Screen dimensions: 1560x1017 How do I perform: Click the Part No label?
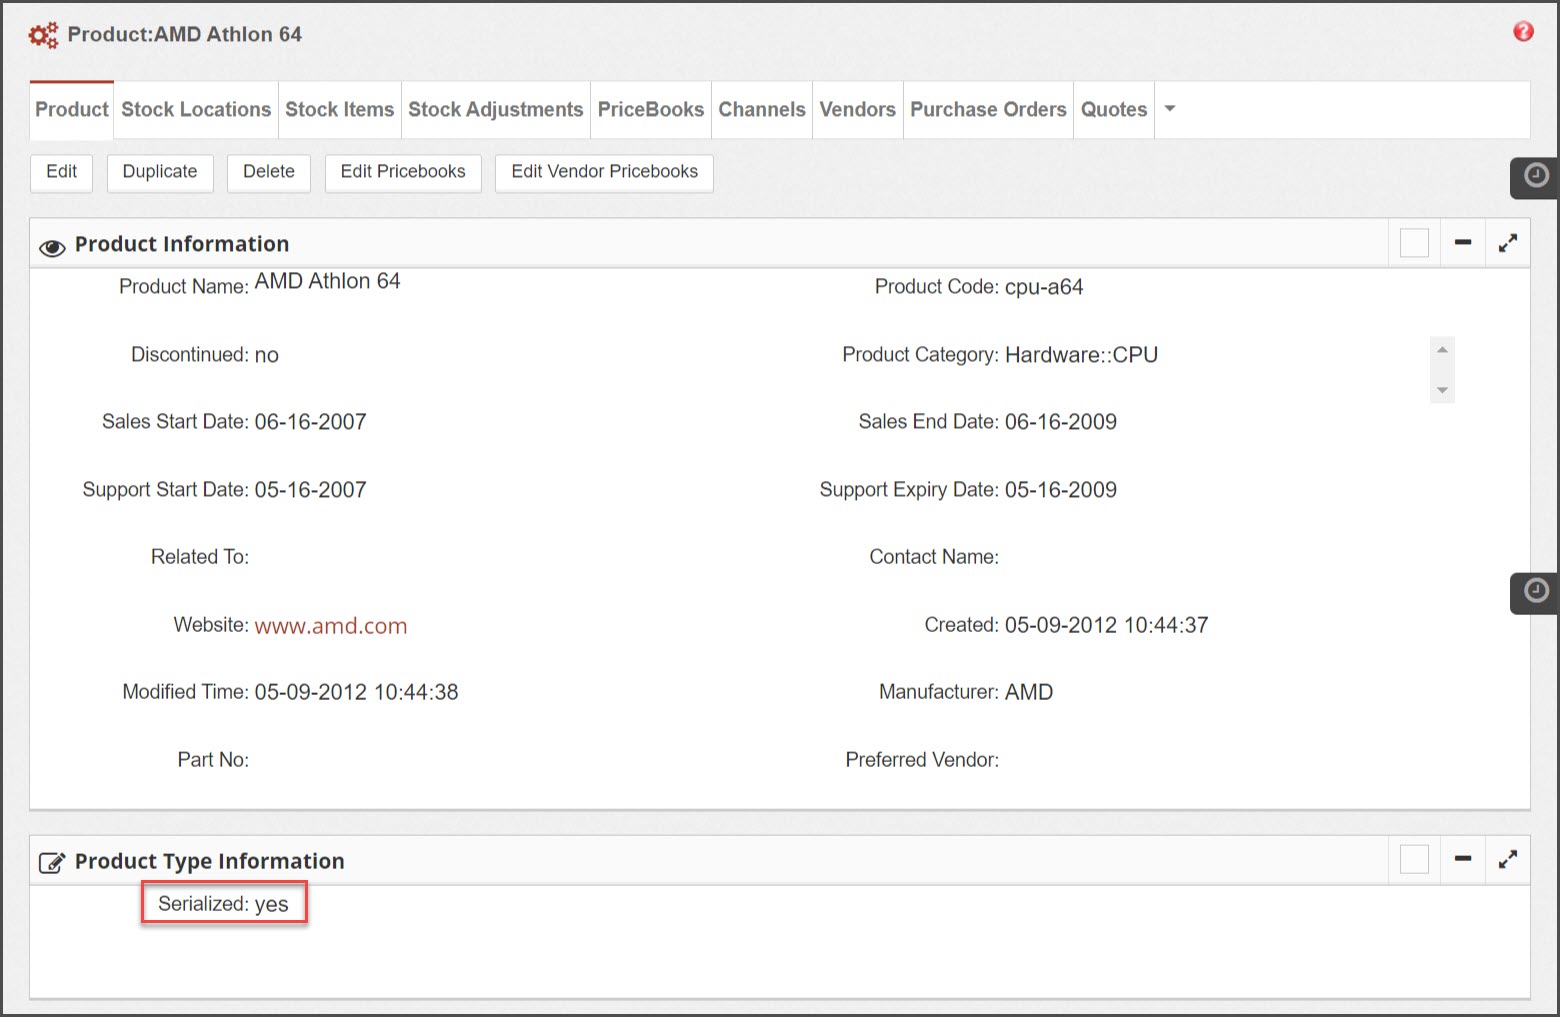pos(213,760)
